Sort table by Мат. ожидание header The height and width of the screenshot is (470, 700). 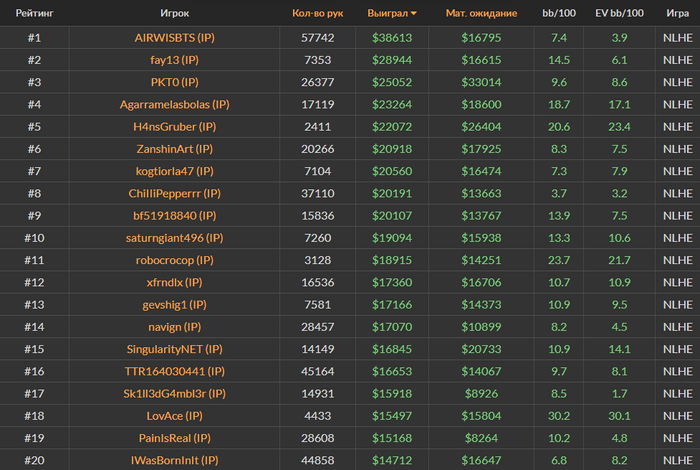coord(481,13)
